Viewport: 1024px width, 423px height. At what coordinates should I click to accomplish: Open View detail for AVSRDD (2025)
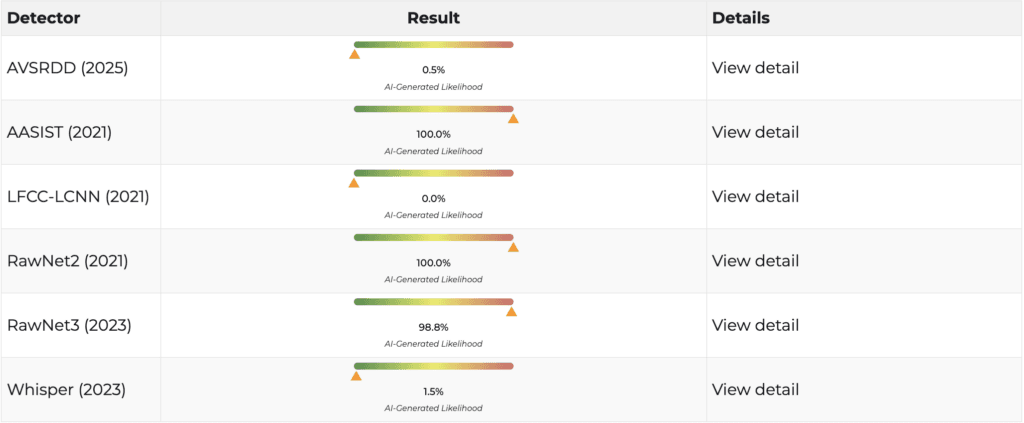tap(755, 68)
